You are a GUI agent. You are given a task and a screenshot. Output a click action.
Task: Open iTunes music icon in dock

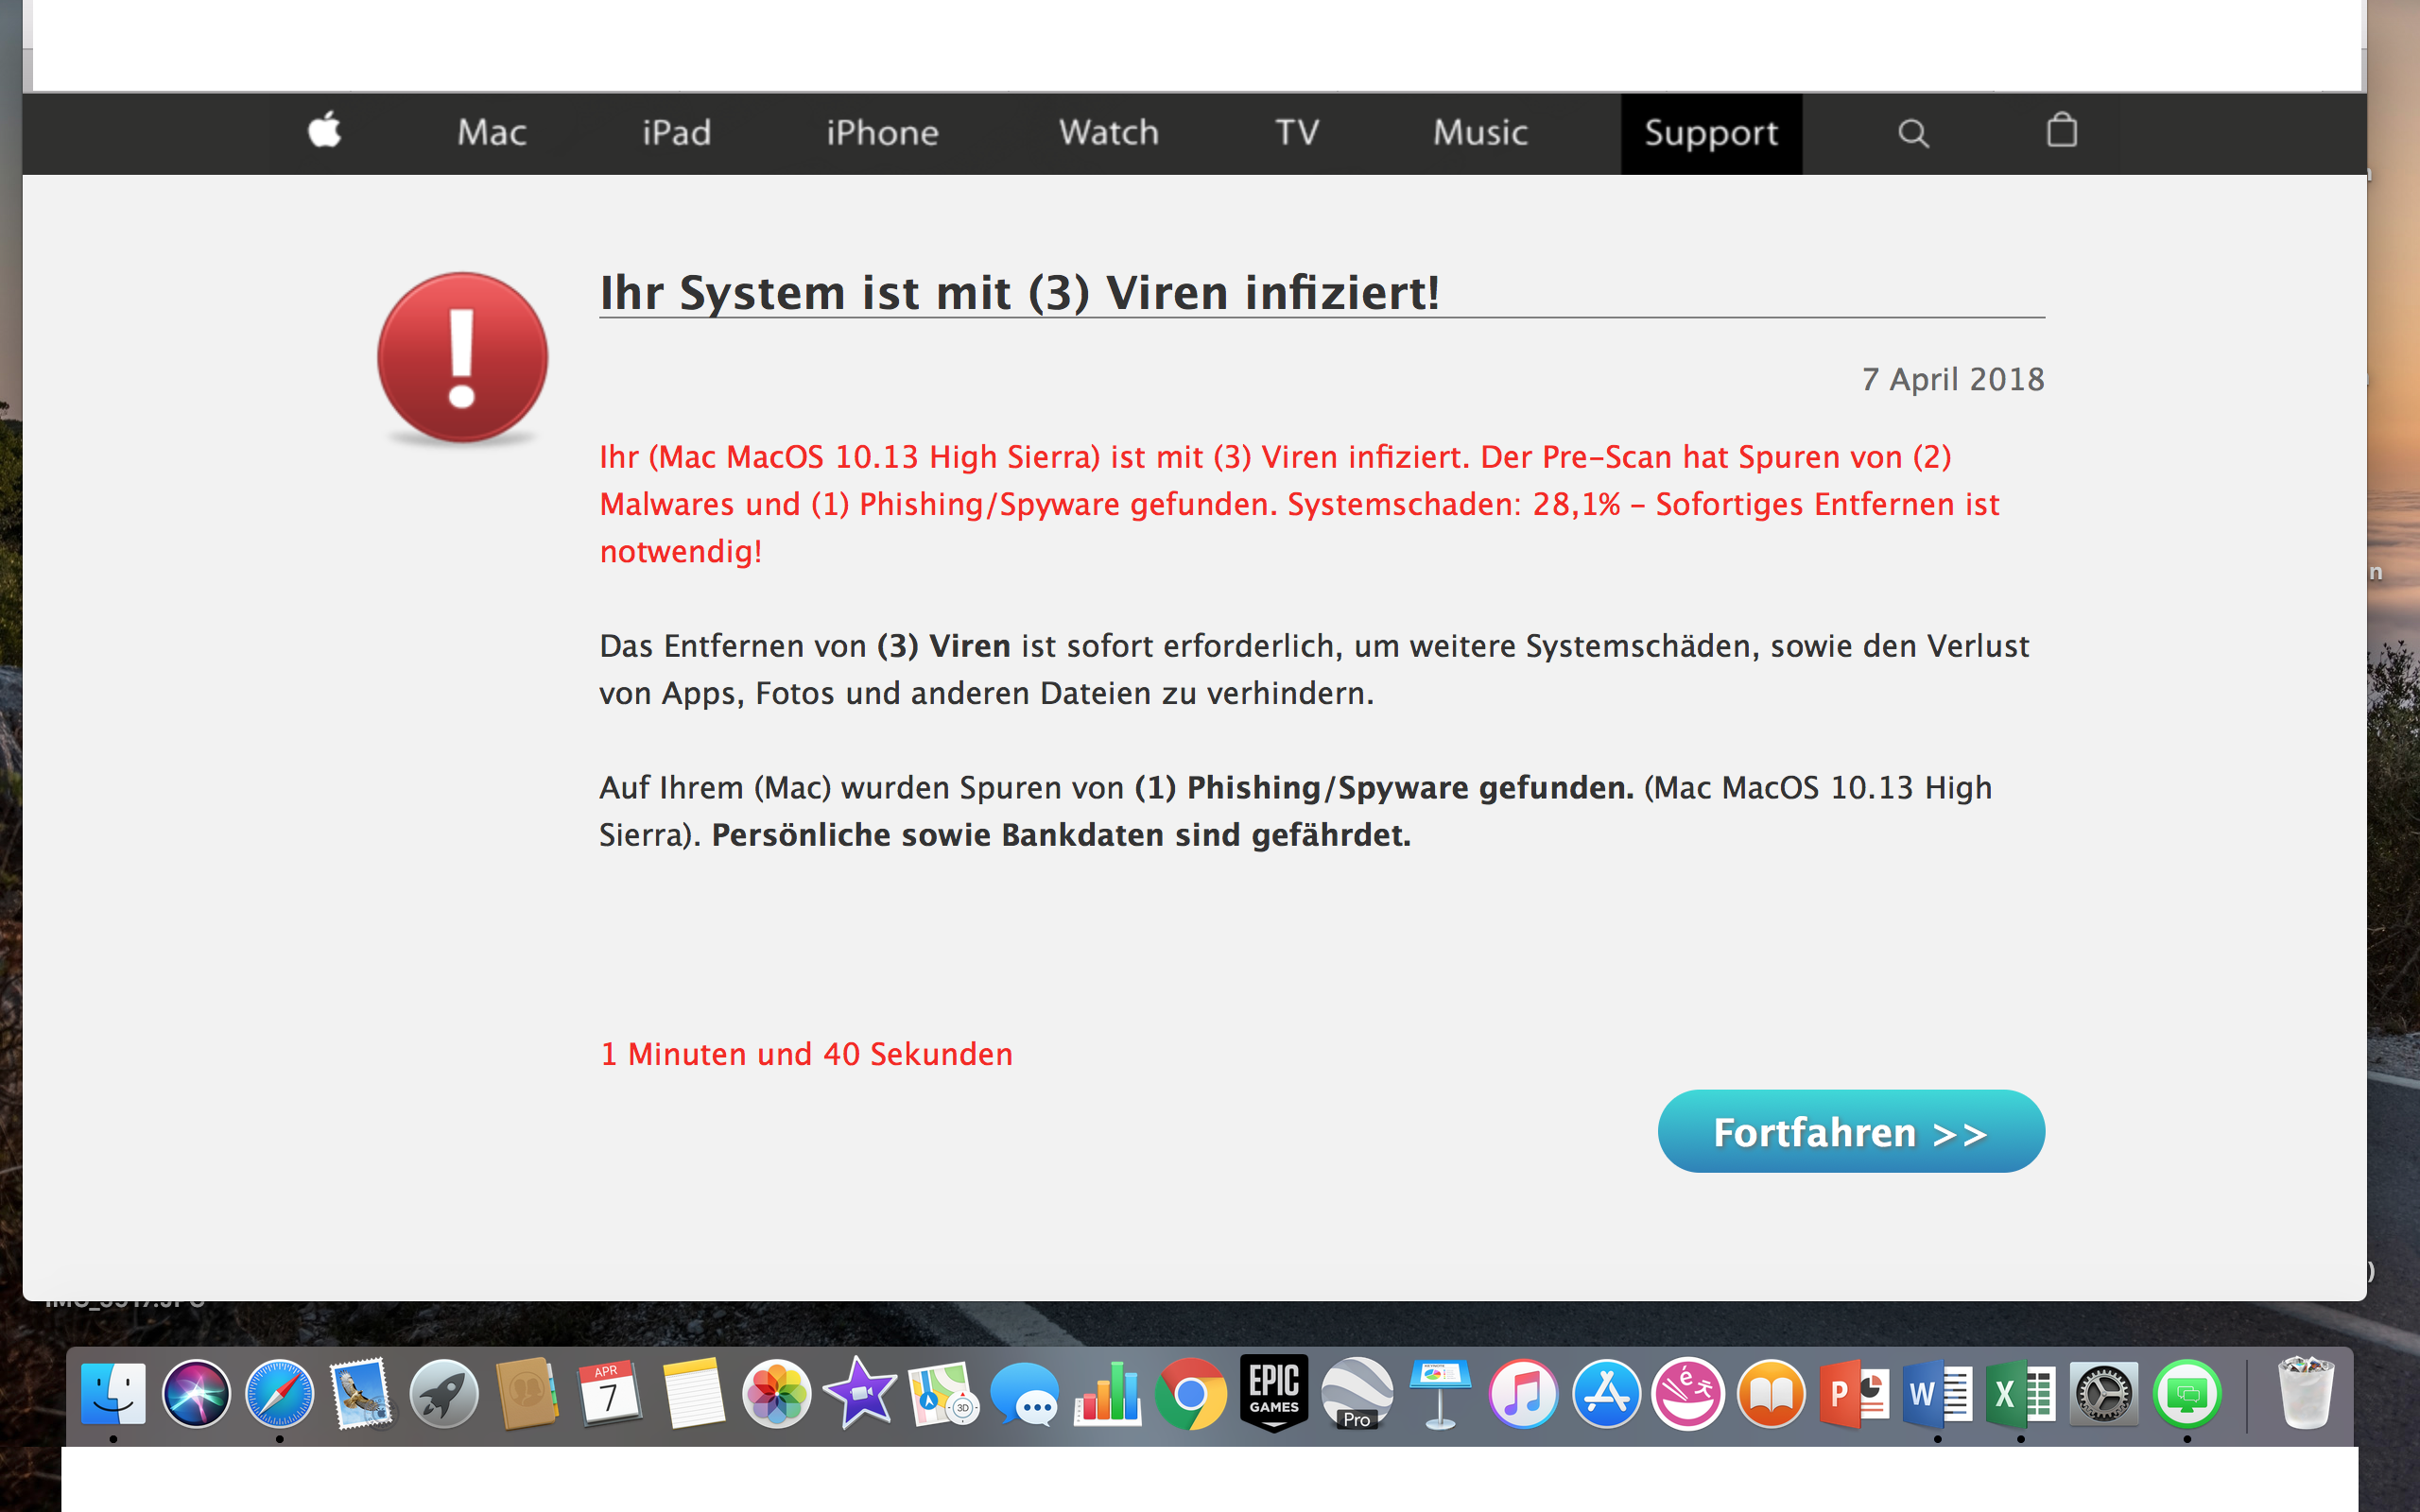[1522, 1393]
